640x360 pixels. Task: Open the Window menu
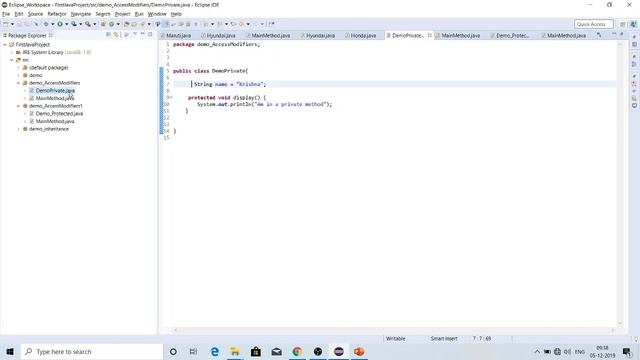point(157,14)
